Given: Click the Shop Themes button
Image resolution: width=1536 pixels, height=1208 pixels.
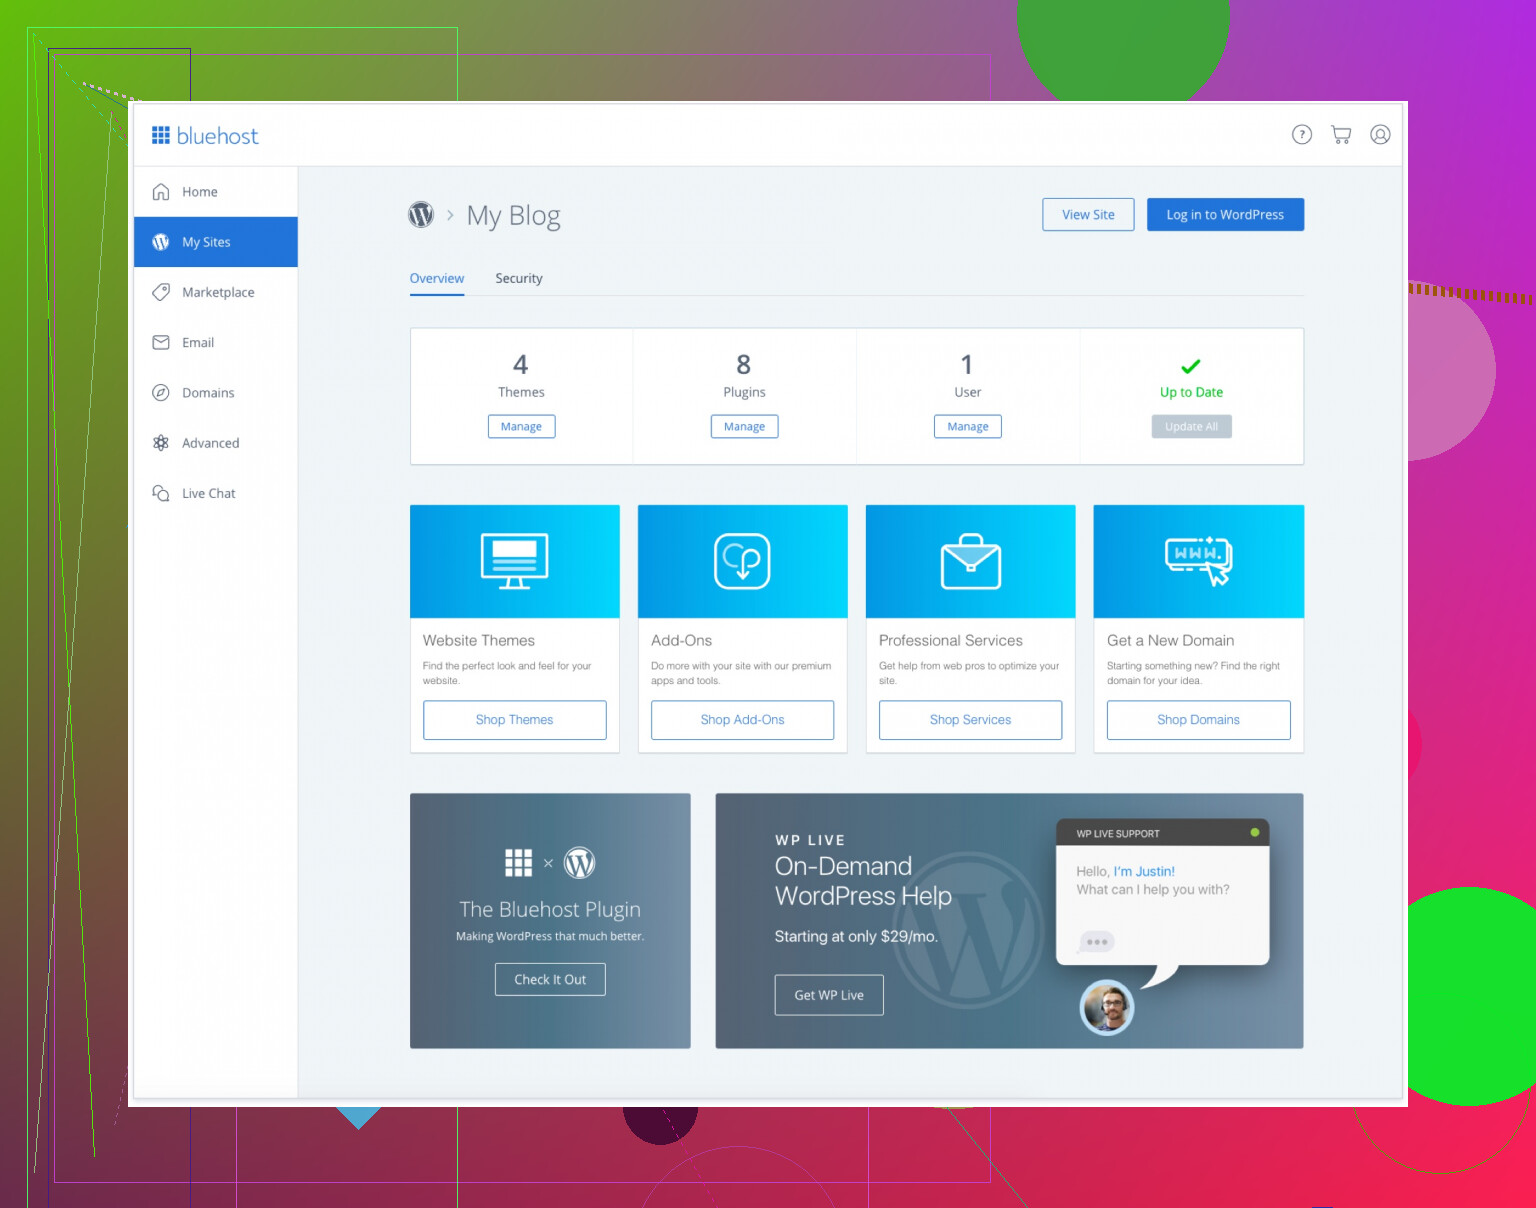Looking at the screenshot, I should 515,720.
